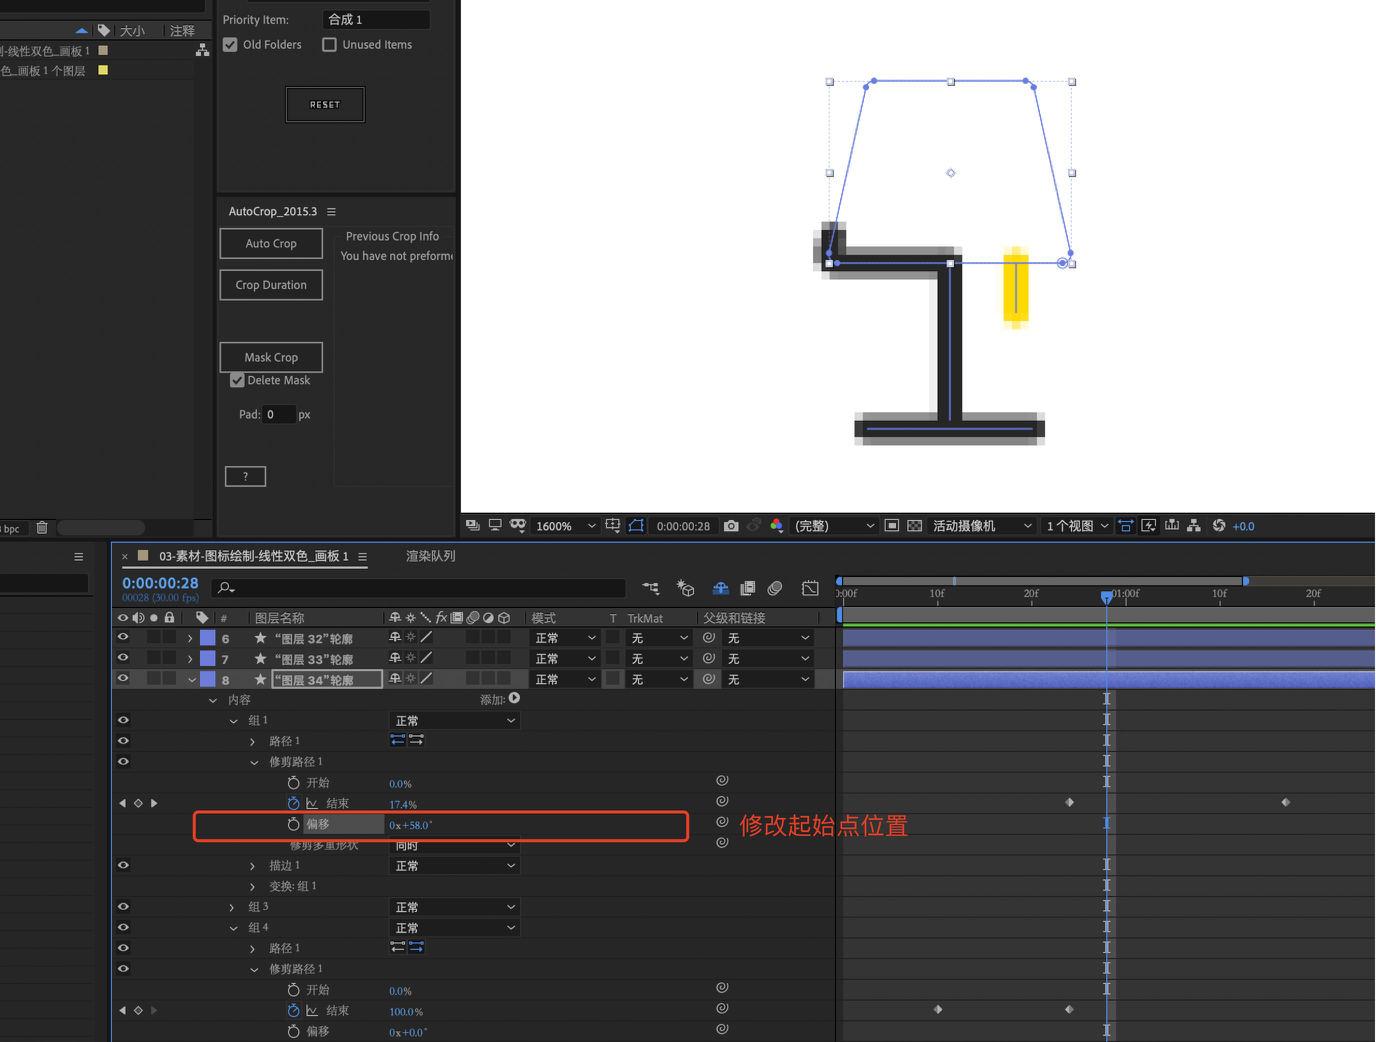
Task: Click the yellow label swatch in project panel
Action: coord(103,71)
